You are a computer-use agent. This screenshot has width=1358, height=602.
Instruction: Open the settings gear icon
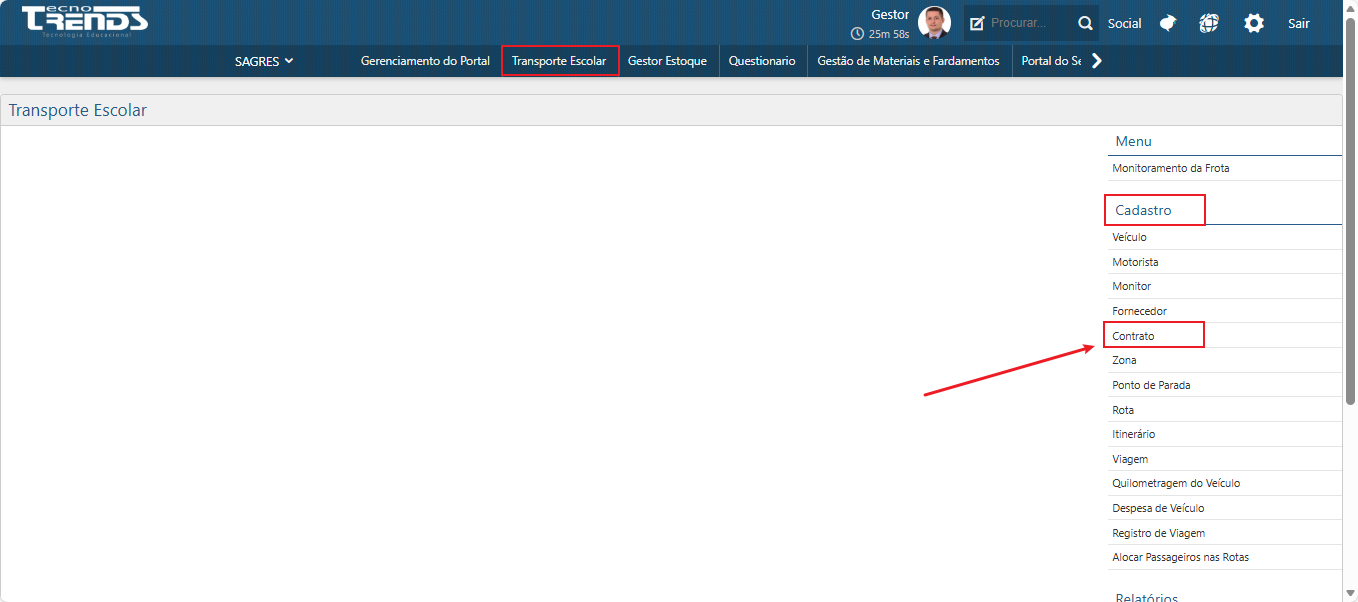click(1254, 23)
